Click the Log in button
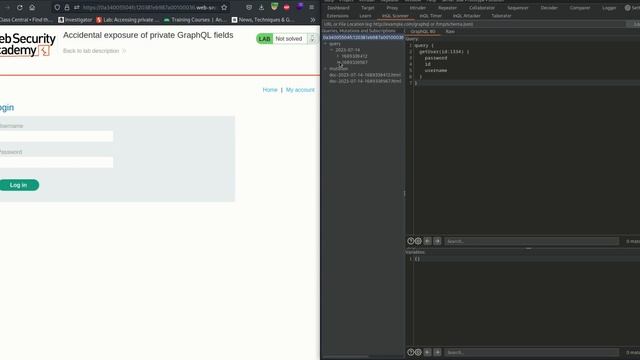The height and width of the screenshot is (360, 640). pos(19,185)
